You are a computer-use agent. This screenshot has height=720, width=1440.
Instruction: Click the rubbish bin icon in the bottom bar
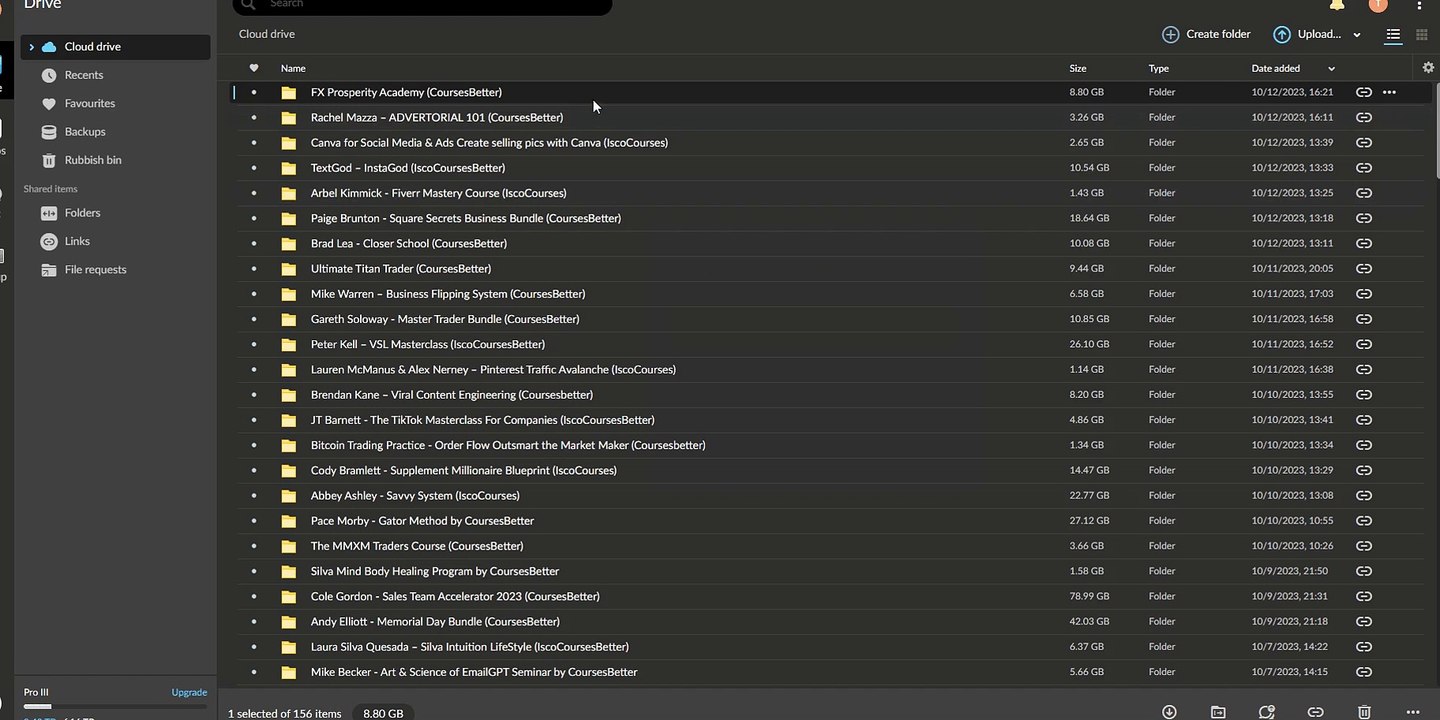tap(1364, 712)
